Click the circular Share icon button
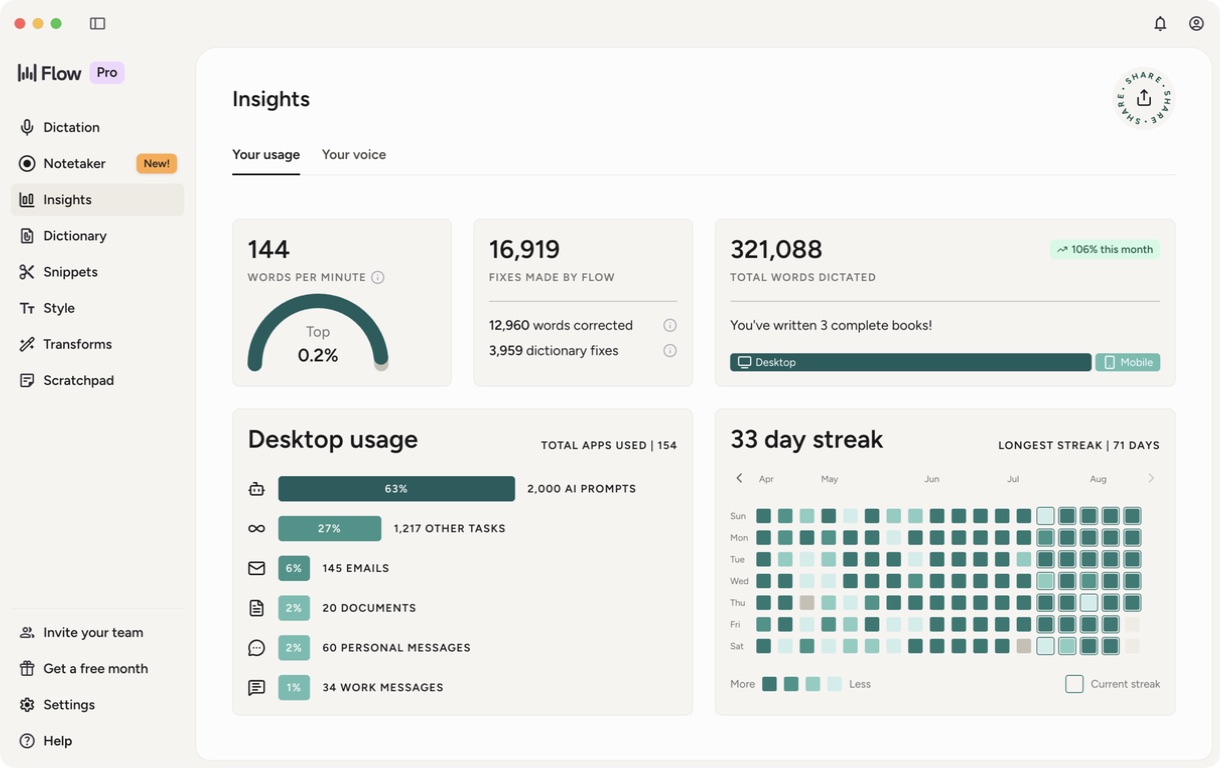1220x768 pixels. tap(1144, 98)
